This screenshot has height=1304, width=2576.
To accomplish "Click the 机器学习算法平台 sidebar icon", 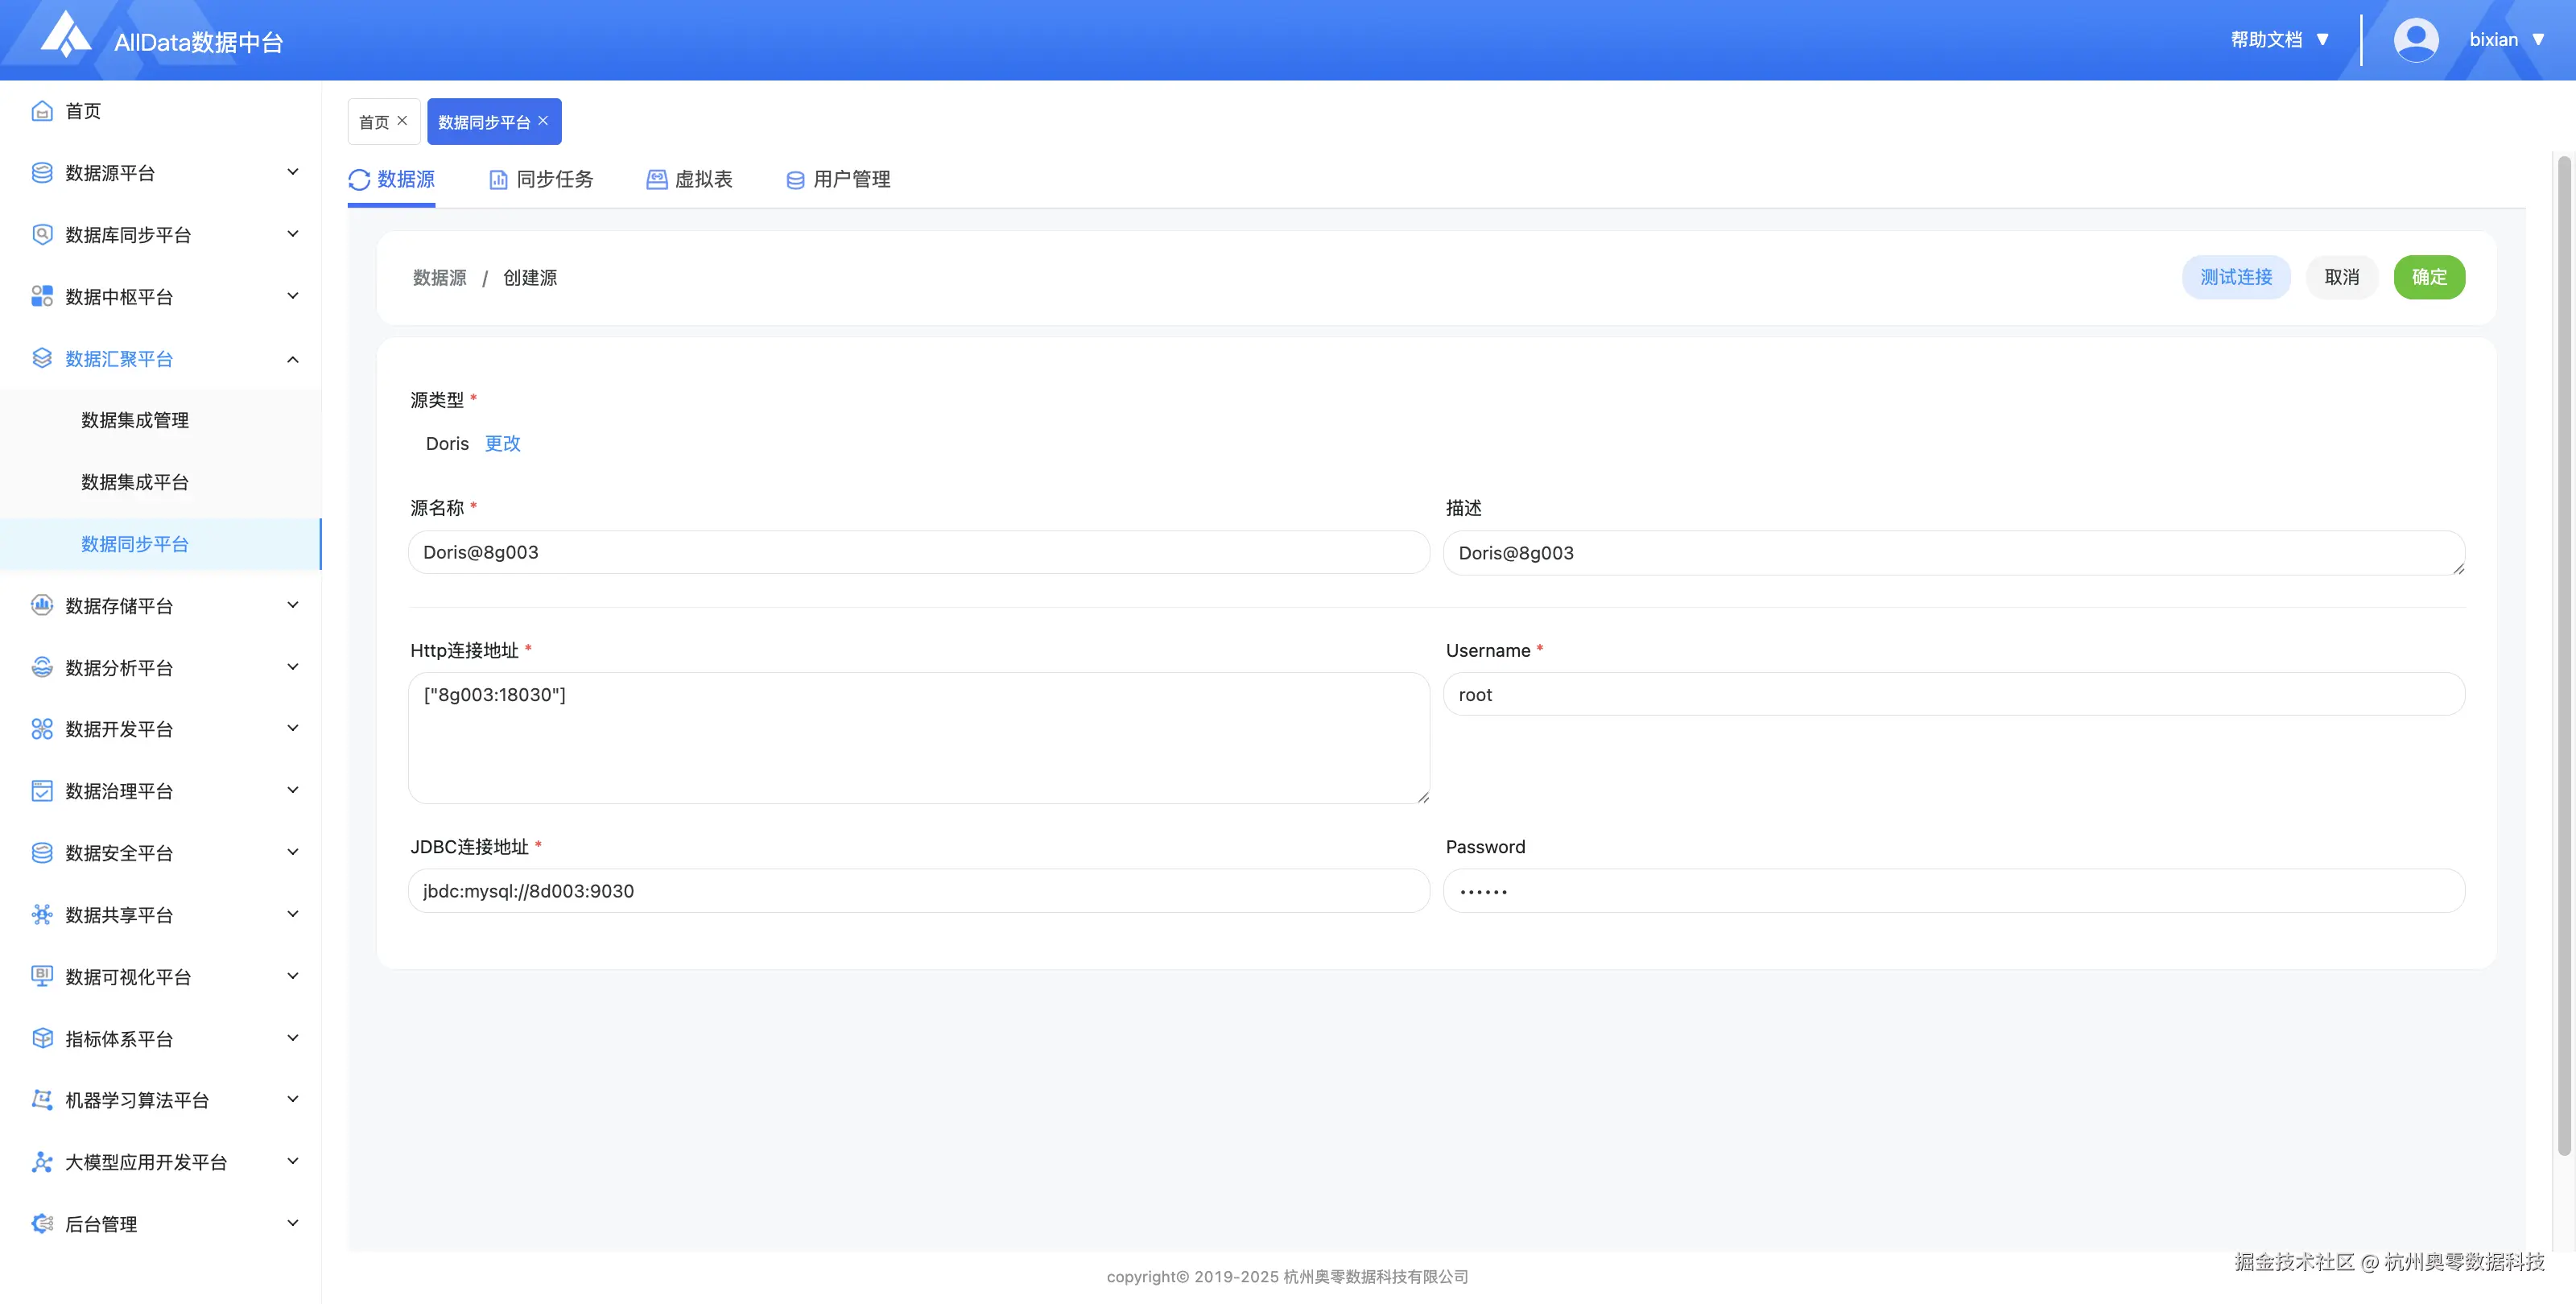I will (42, 1100).
